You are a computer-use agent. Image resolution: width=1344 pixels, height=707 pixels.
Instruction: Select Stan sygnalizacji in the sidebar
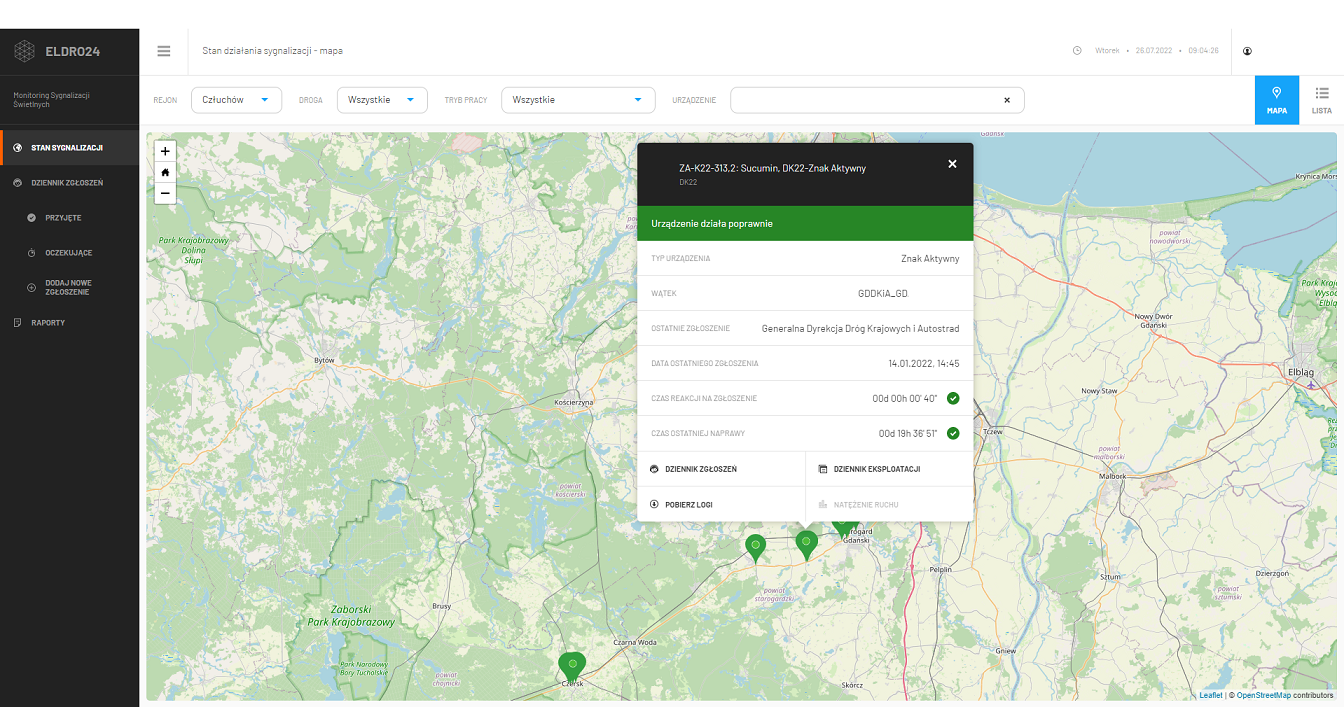click(x=70, y=148)
